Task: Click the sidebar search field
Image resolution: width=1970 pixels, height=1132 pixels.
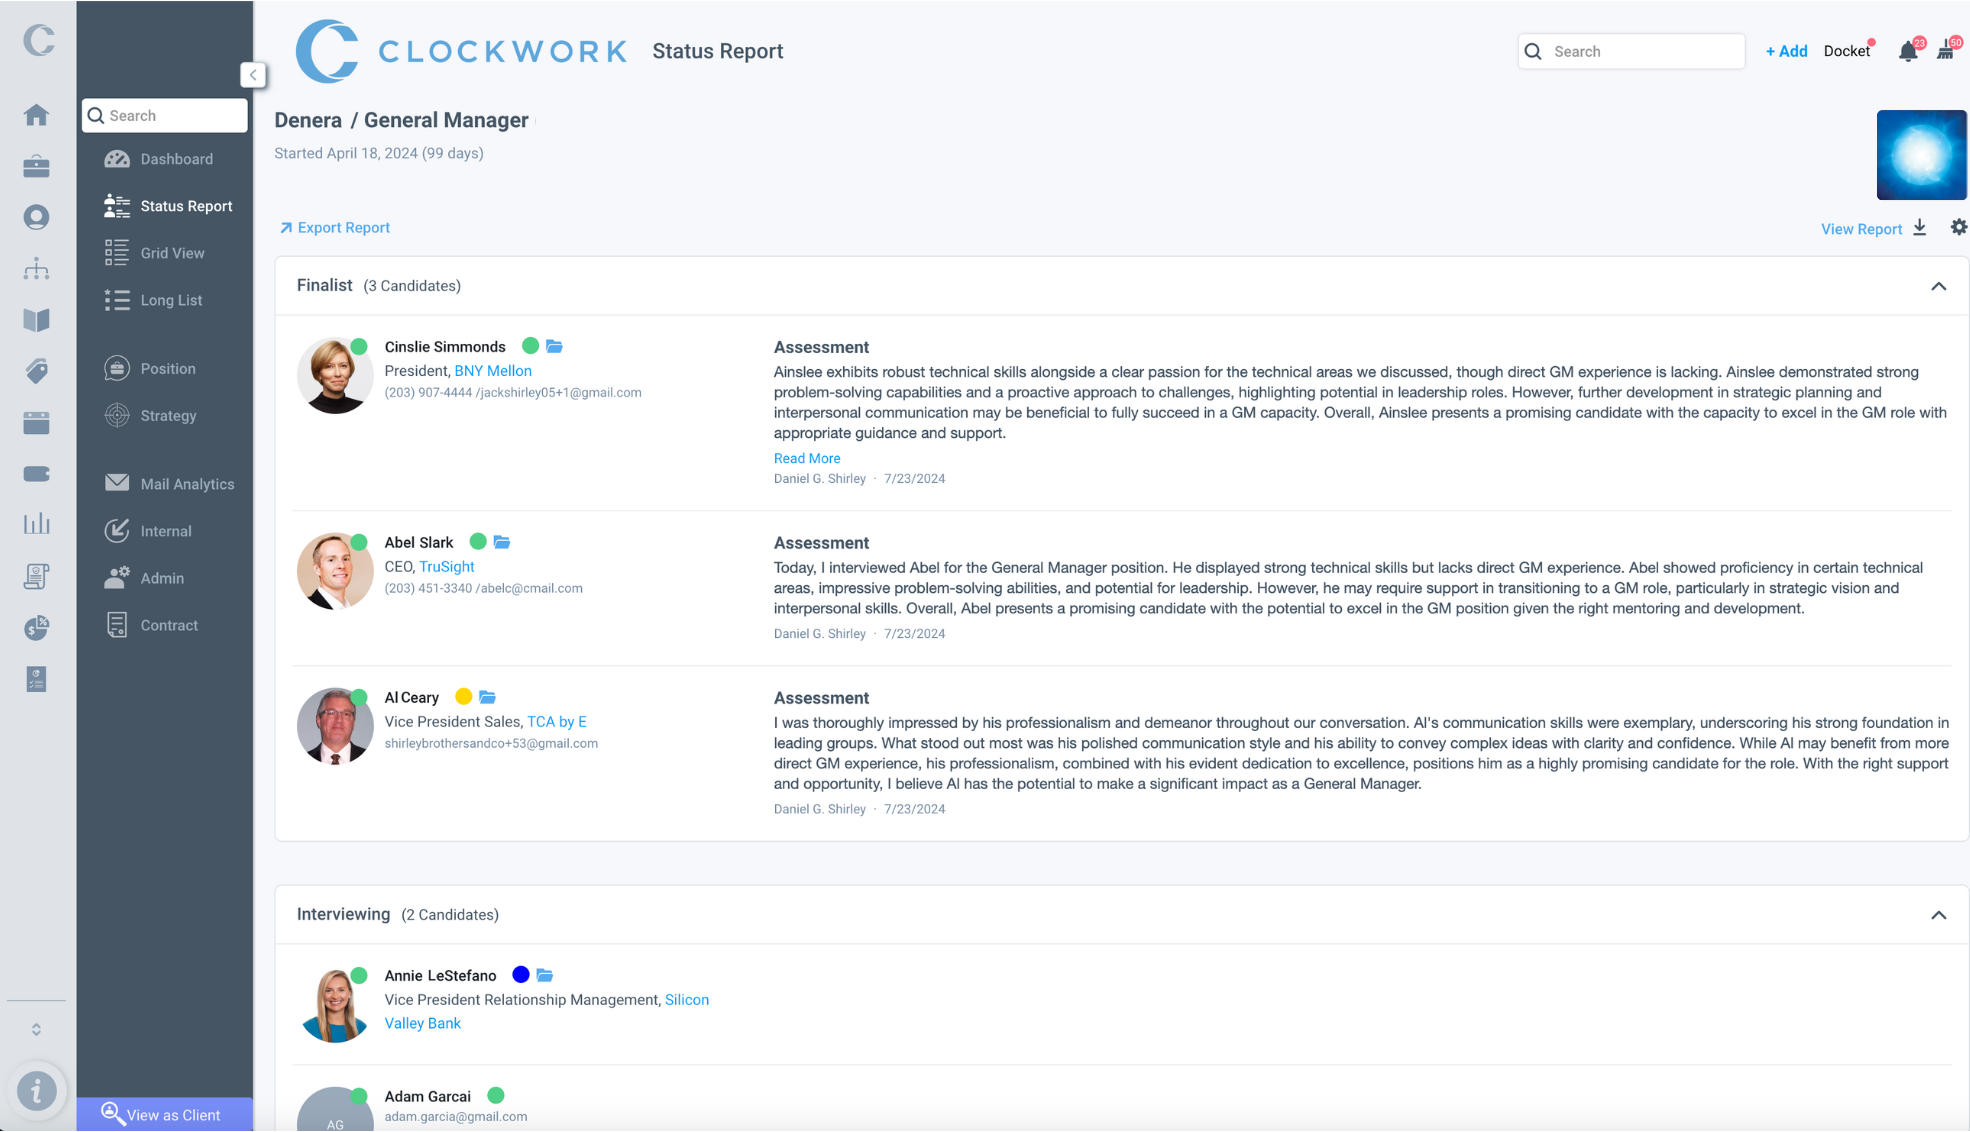Action: tap(164, 115)
